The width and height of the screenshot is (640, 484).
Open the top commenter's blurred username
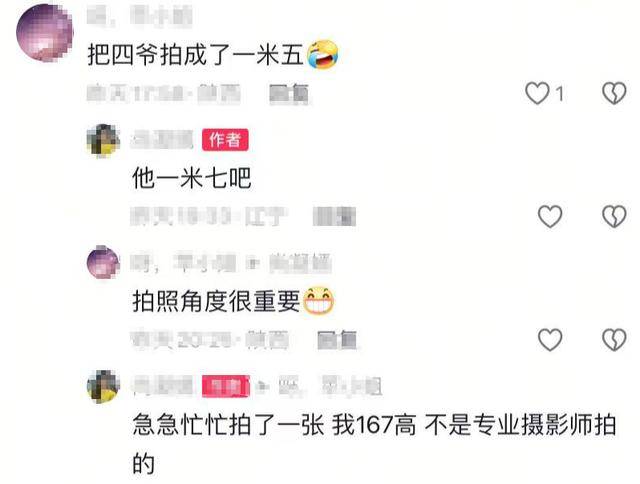coord(140,16)
